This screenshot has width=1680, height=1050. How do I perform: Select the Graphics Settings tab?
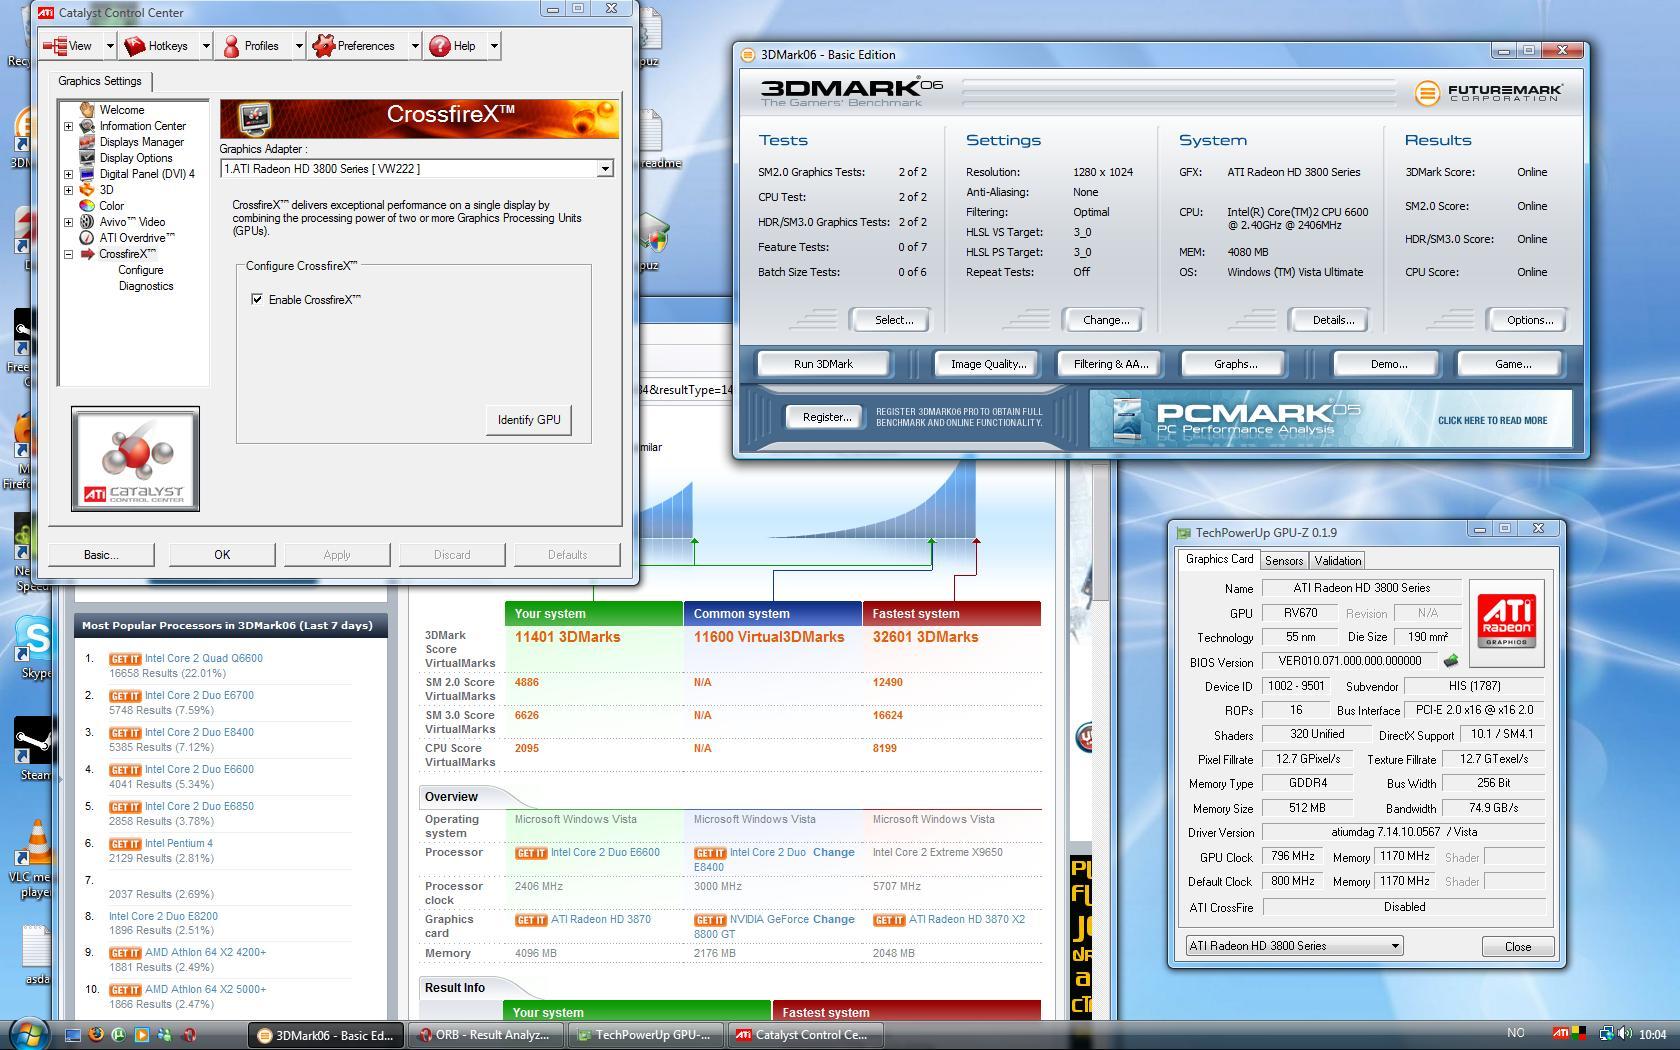pyautogui.click(x=99, y=81)
